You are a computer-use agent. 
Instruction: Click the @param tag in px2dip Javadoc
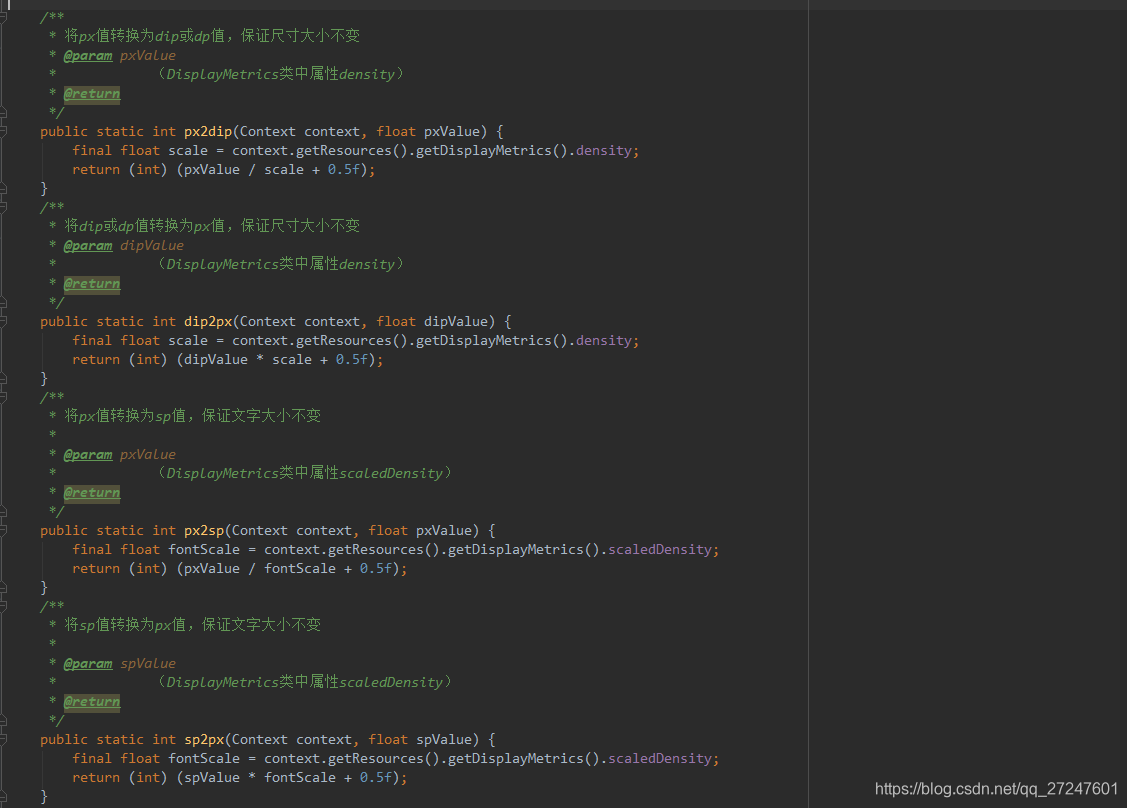88,55
